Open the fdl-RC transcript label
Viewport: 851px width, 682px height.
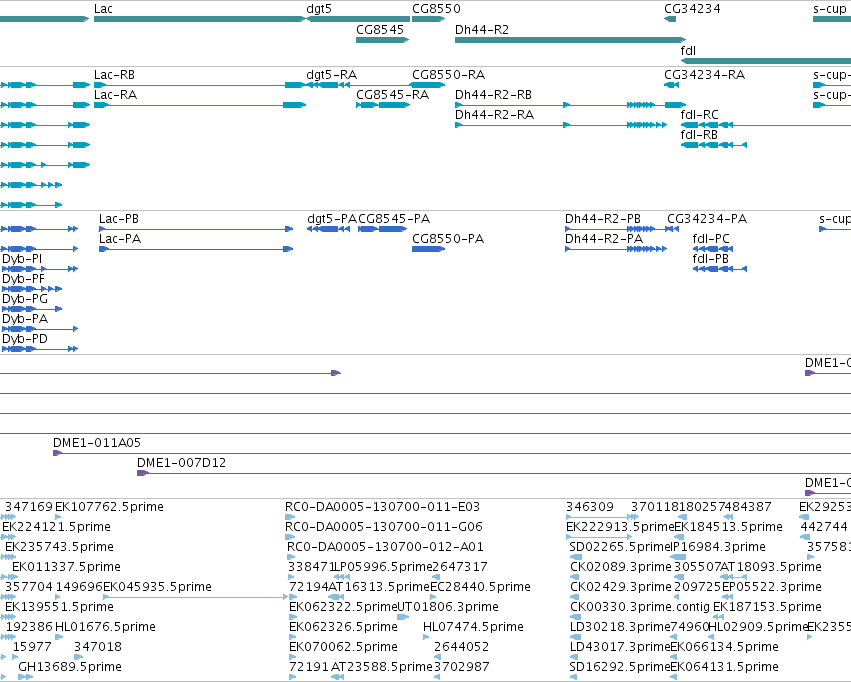(x=699, y=115)
